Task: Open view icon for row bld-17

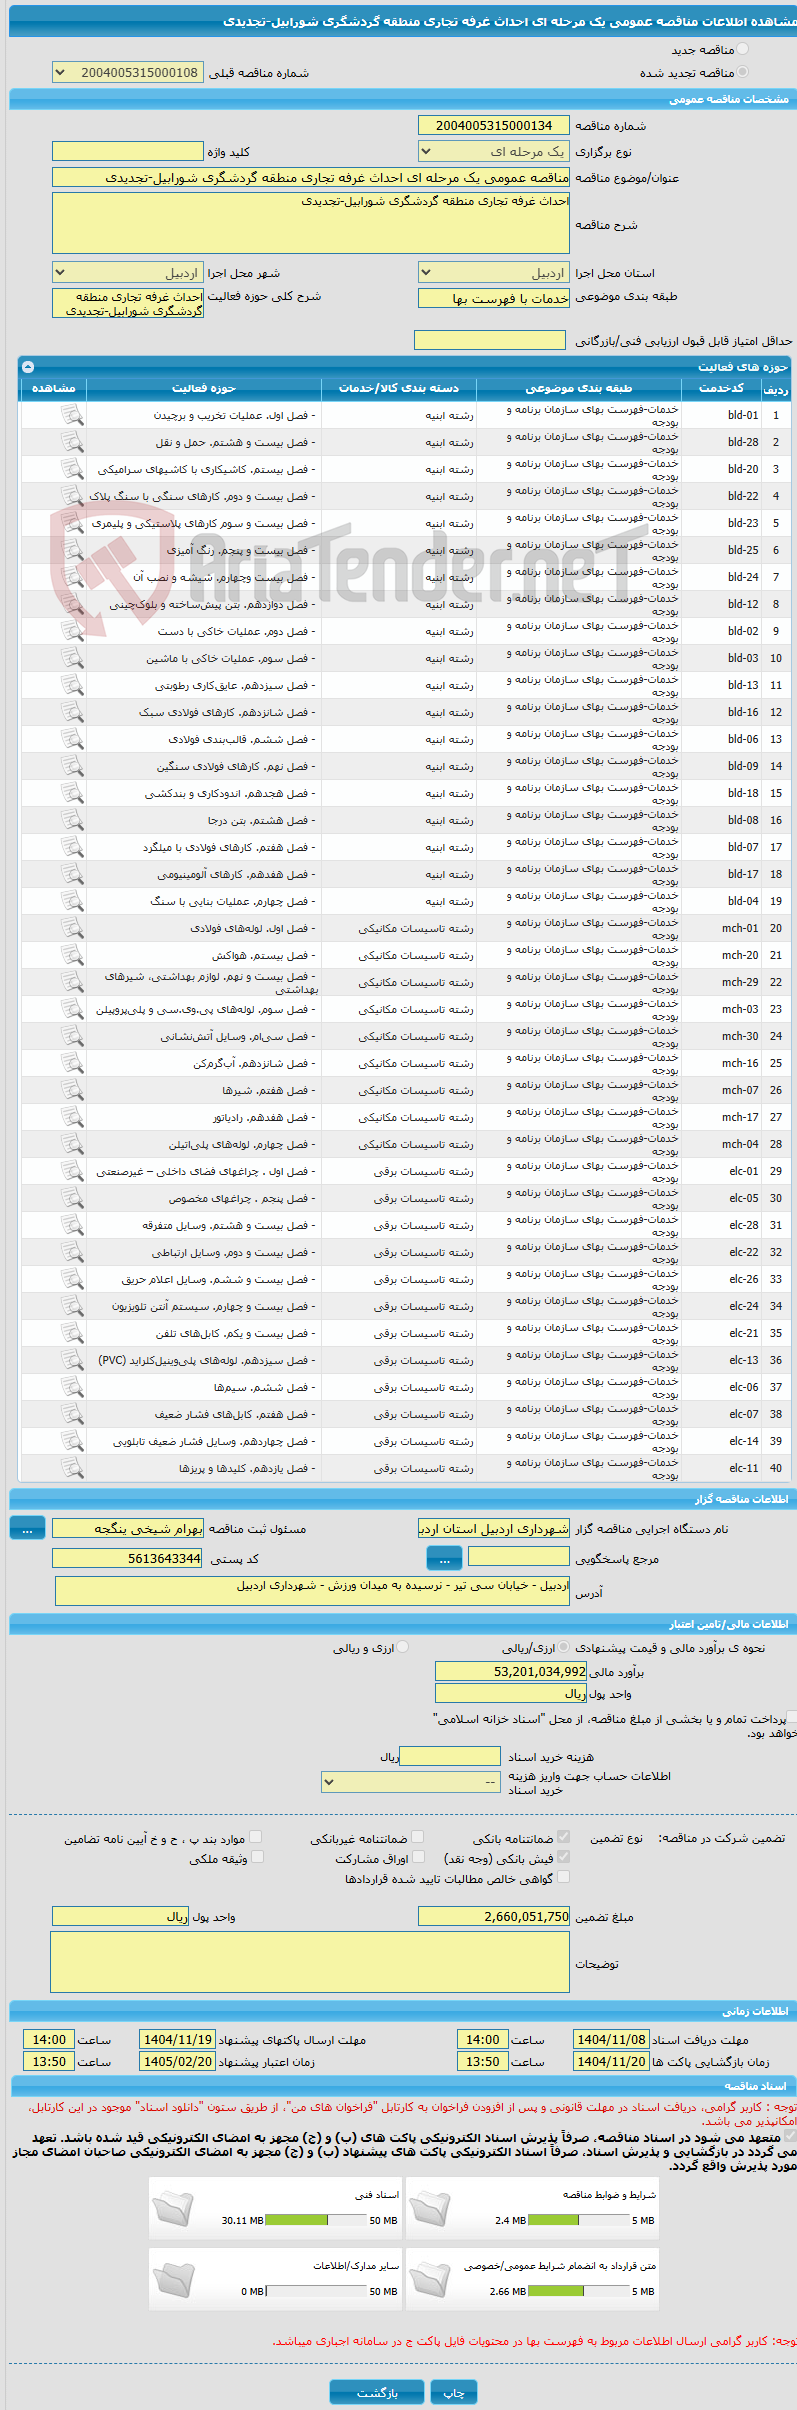Action: tap(72, 874)
